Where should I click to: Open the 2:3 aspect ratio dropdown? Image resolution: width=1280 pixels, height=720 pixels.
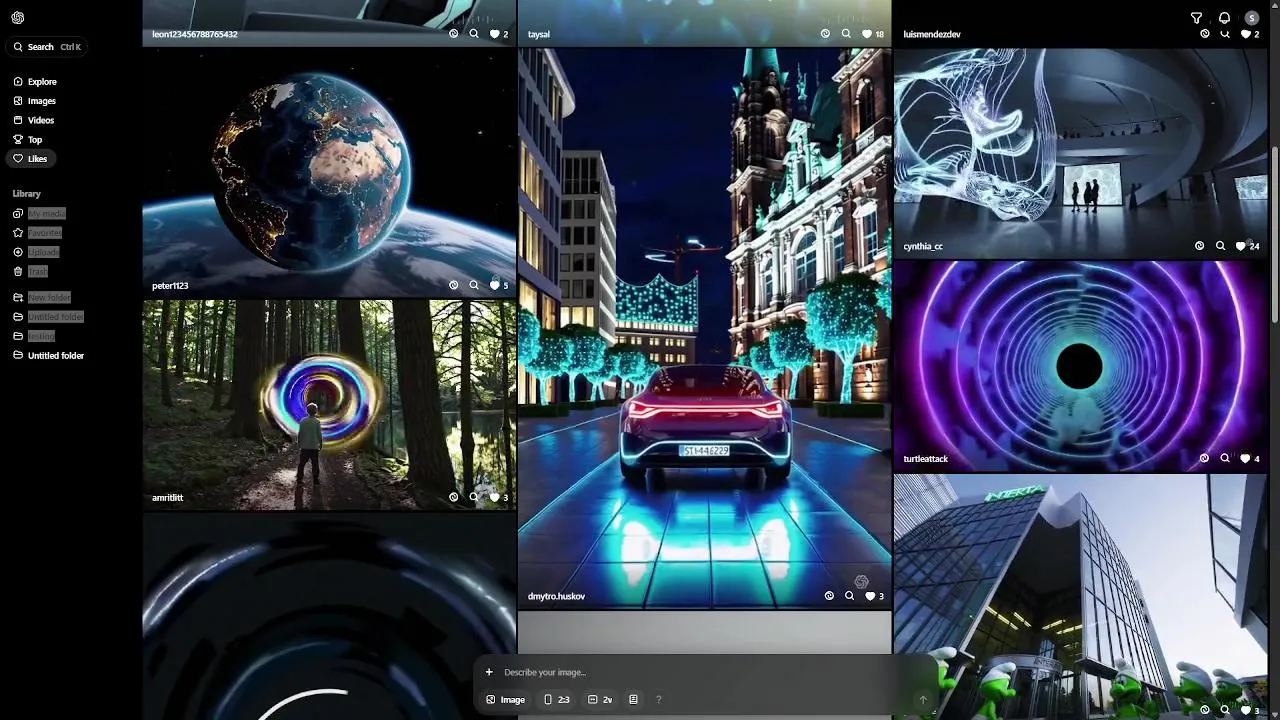pos(556,700)
